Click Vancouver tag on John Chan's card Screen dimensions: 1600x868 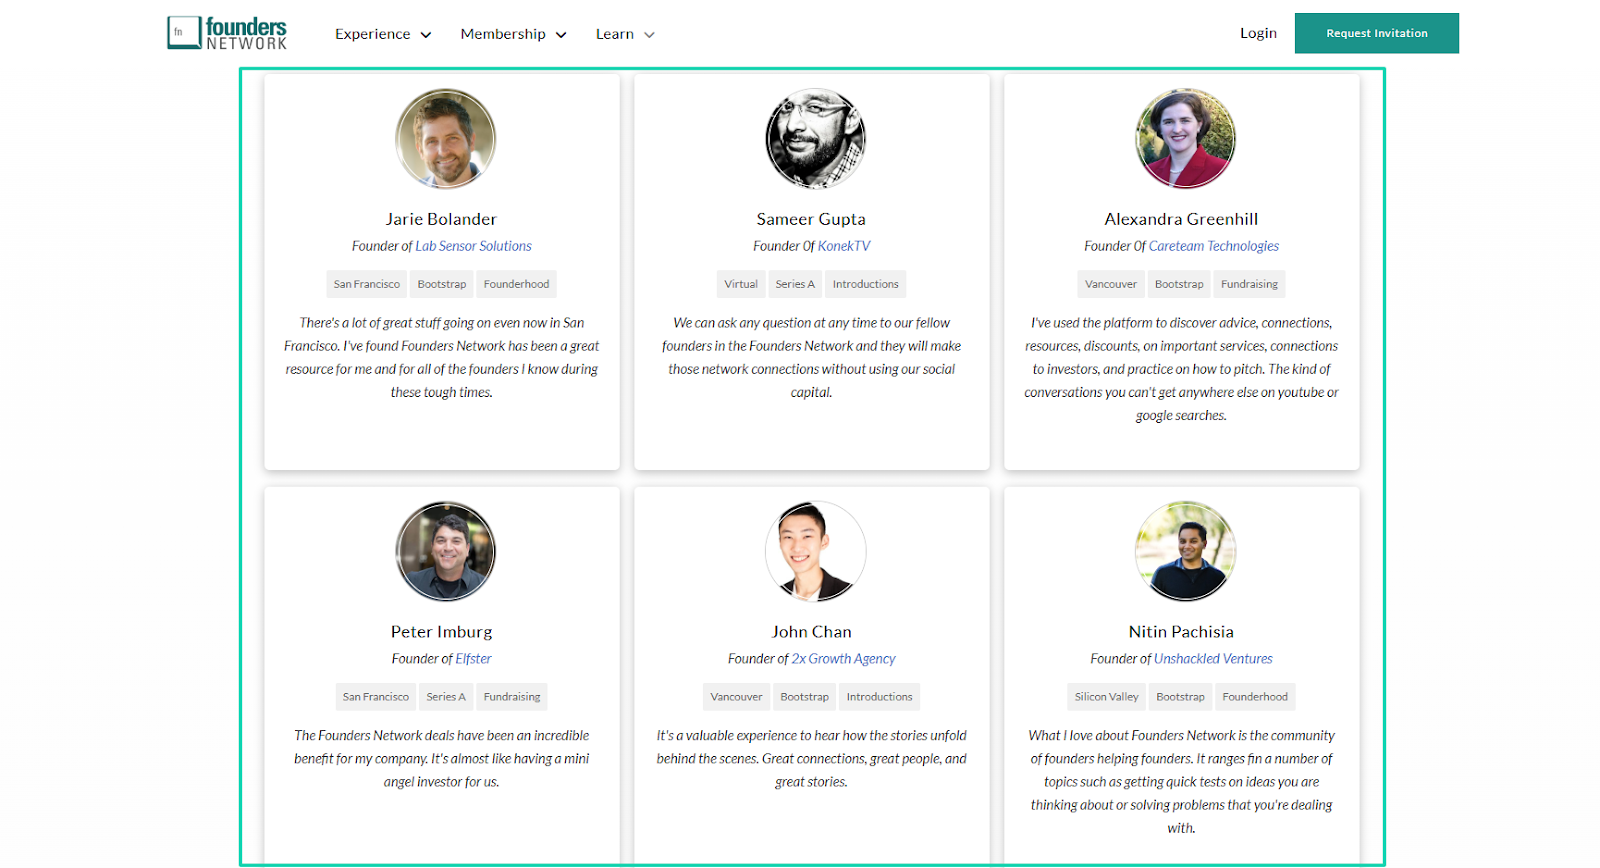(x=736, y=697)
